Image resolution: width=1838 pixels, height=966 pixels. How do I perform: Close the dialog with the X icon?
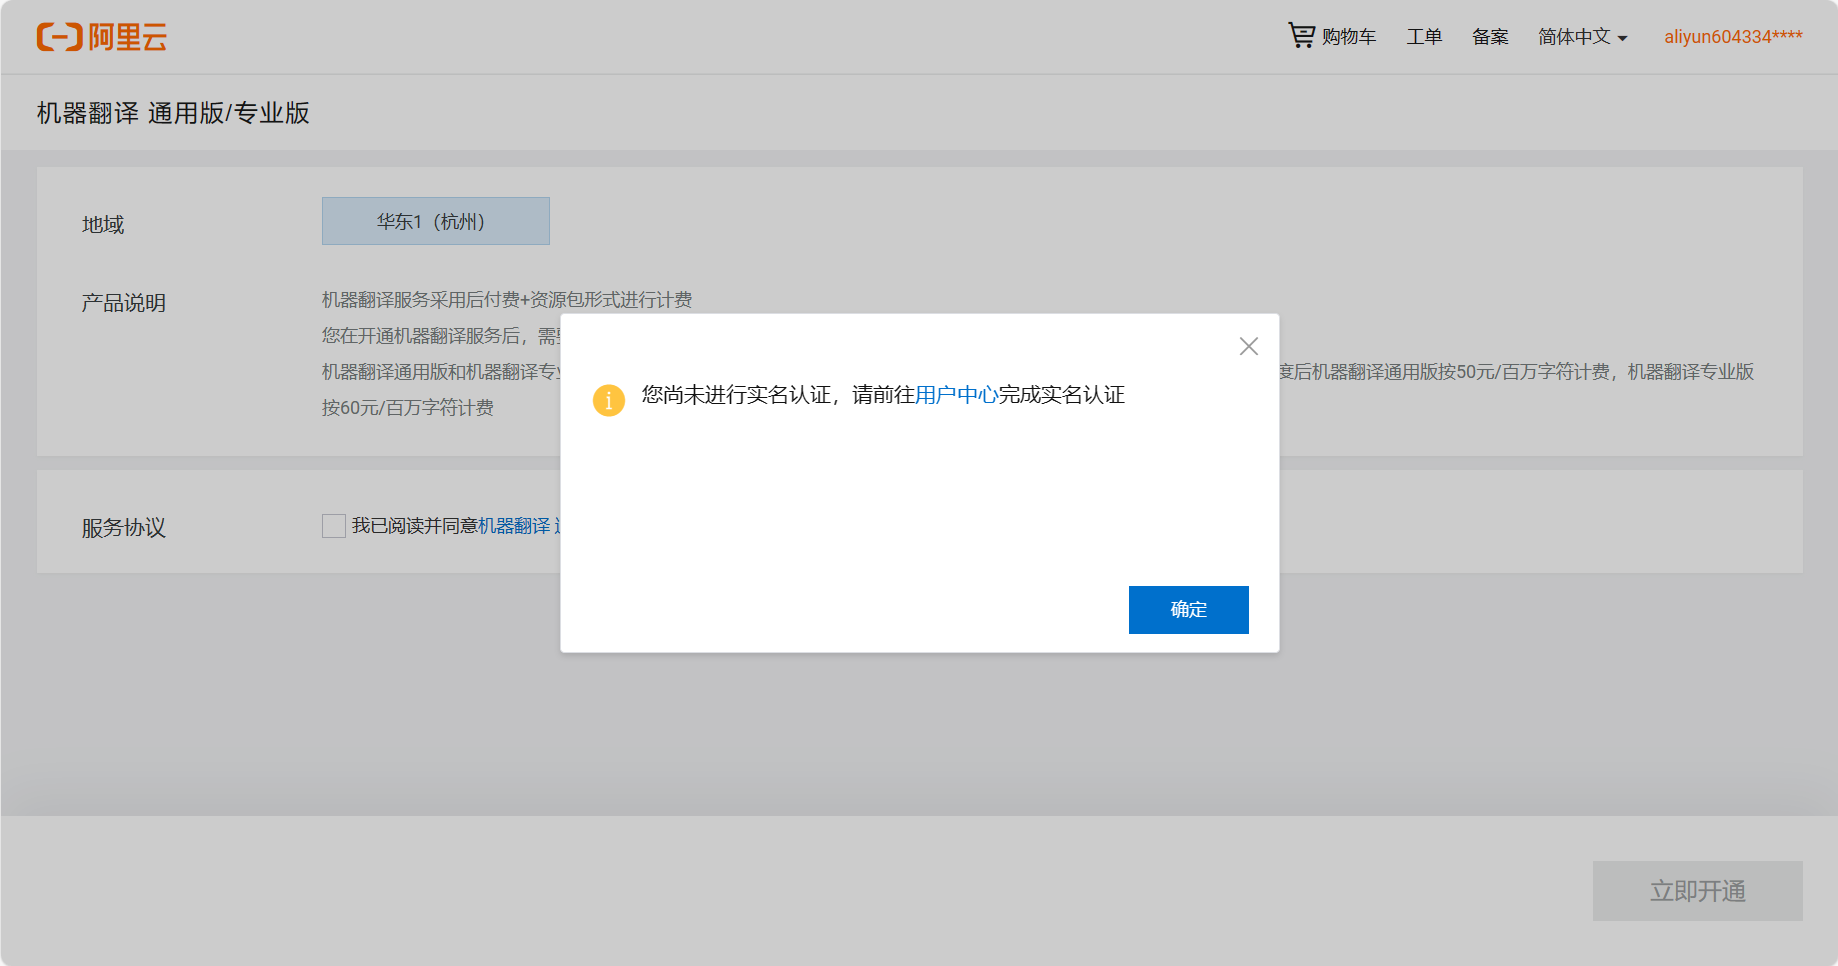(x=1248, y=346)
